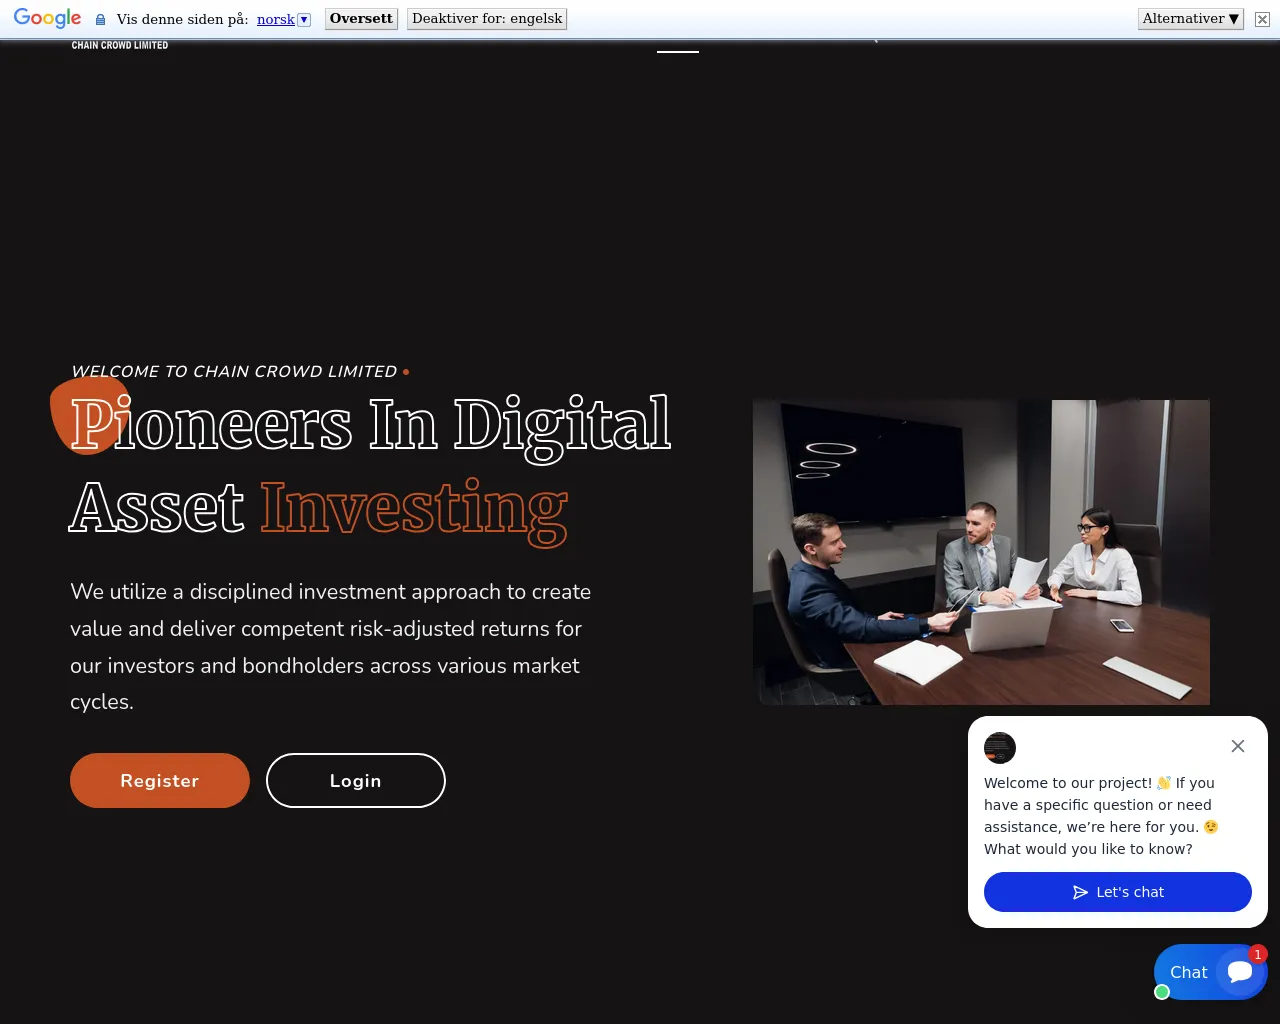Close the Google translate bar
The image size is (1280, 1024).
pos(1262,19)
